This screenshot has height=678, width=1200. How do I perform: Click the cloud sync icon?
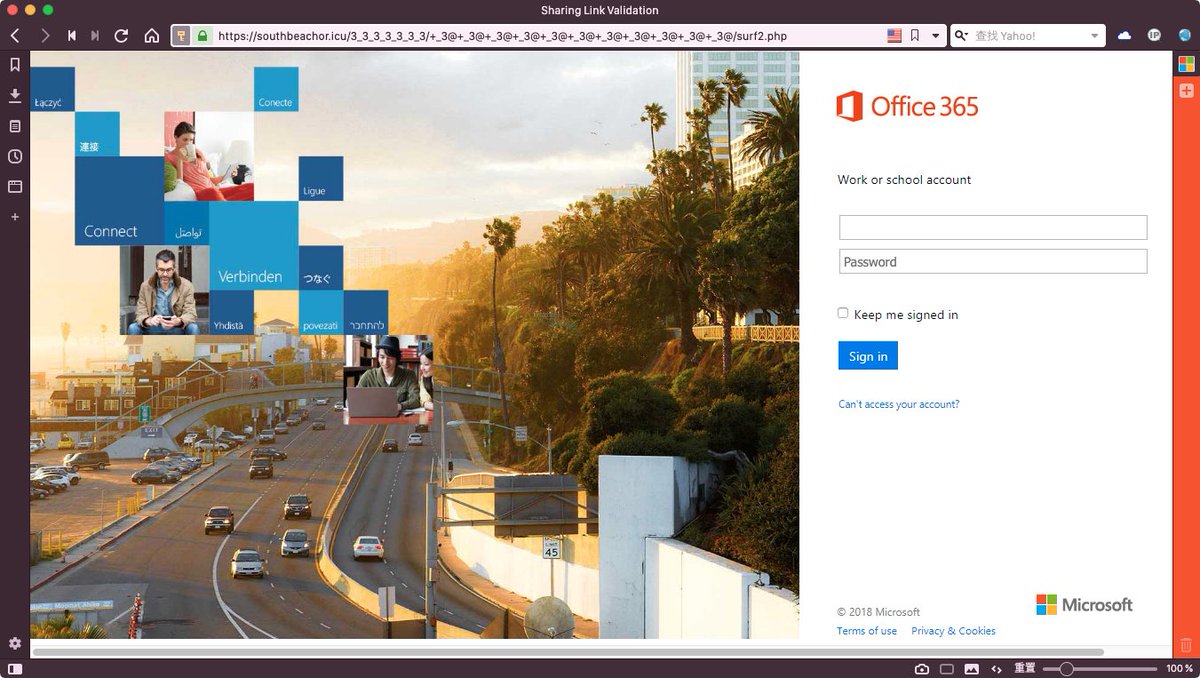pyautogui.click(x=1125, y=36)
